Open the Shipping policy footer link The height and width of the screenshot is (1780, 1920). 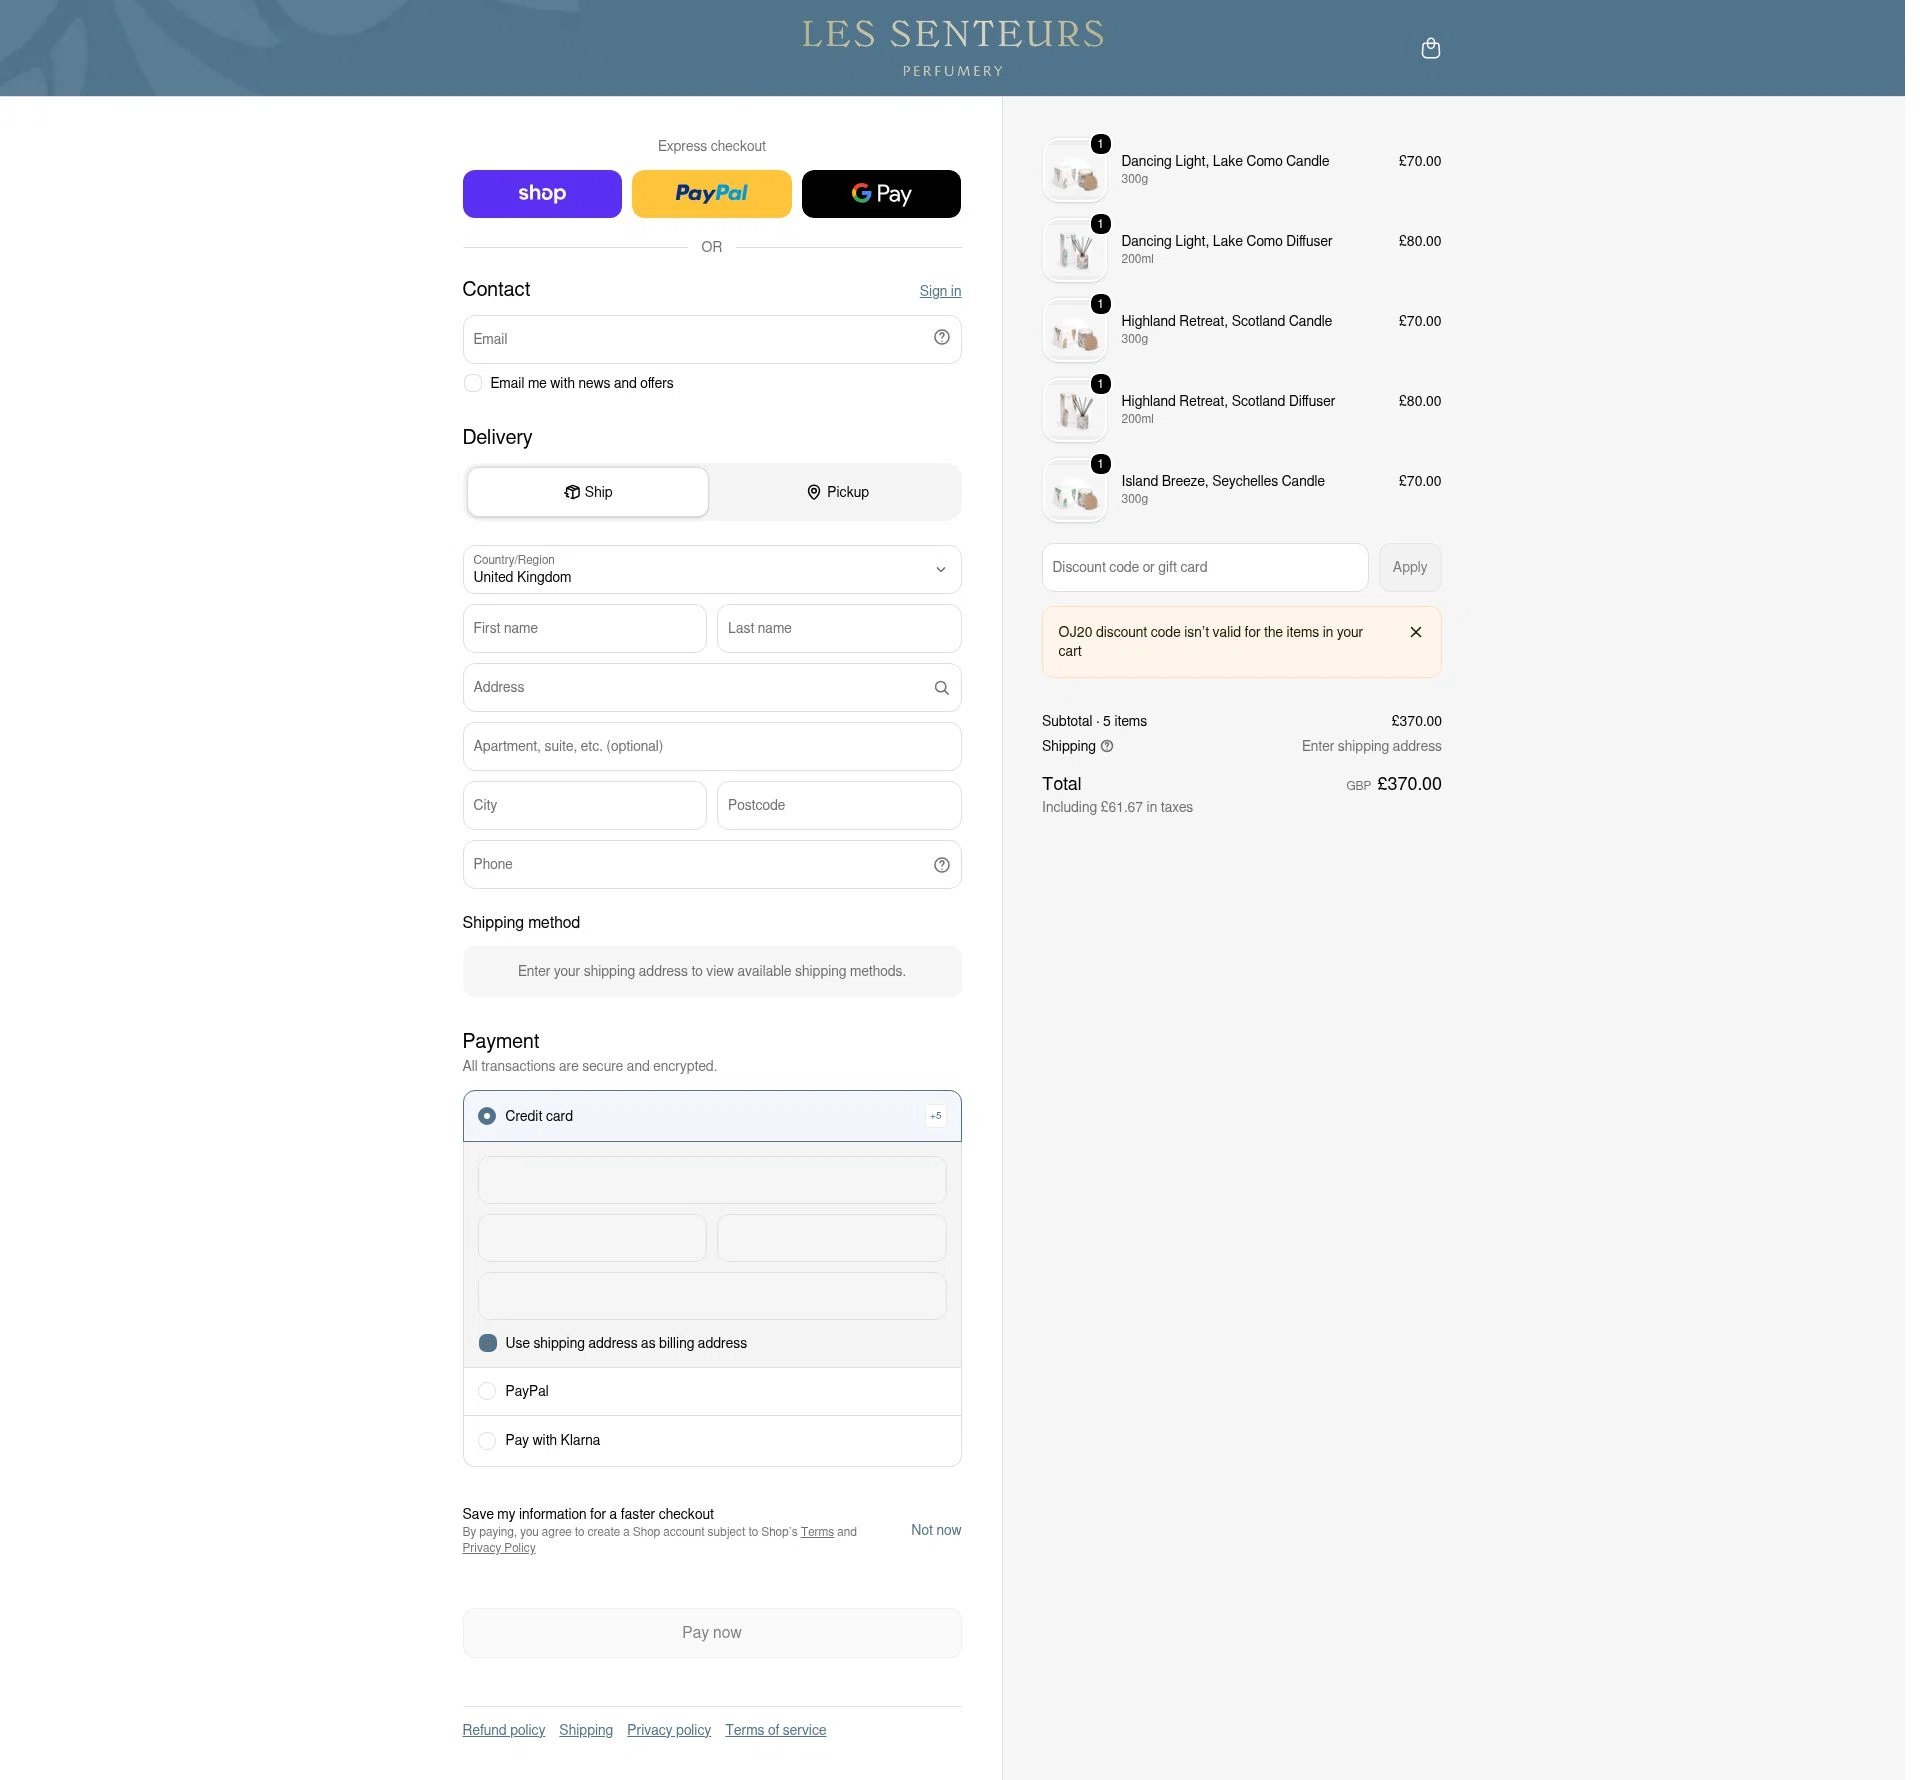(586, 1730)
